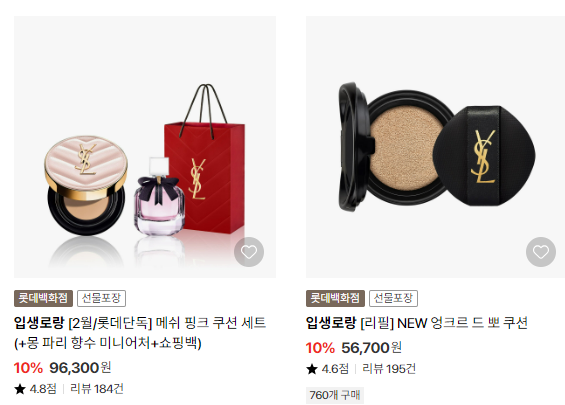Image resolution: width=565 pixels, height=405 pixels.
Task: Click the star icon next to the 4.6점 rating
Action: pos(312,369)
